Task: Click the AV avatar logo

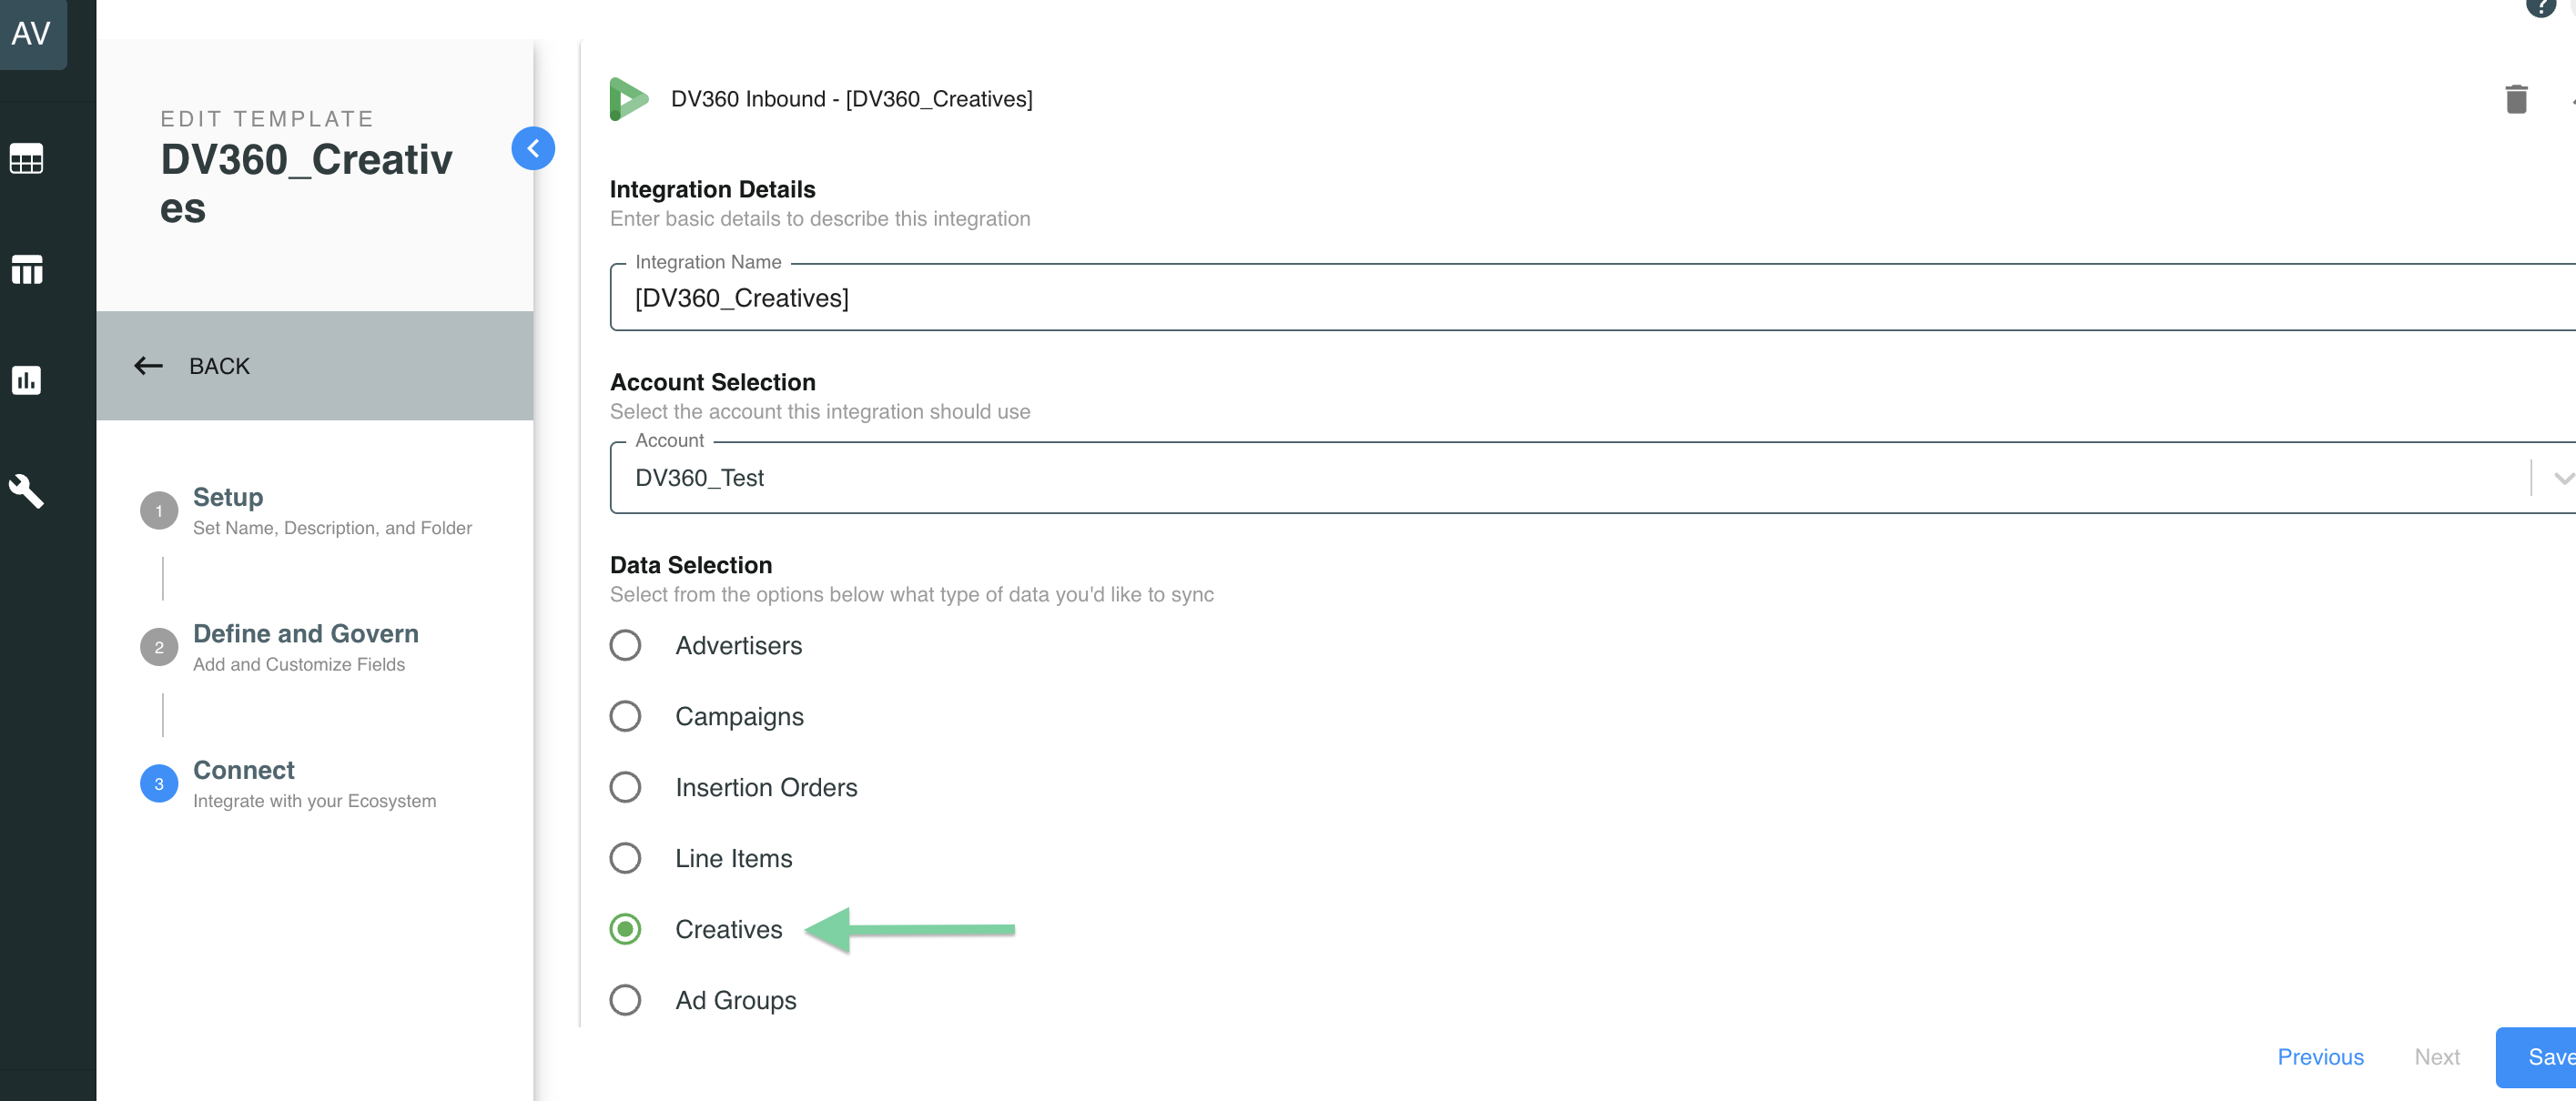Action: (32, 33)
